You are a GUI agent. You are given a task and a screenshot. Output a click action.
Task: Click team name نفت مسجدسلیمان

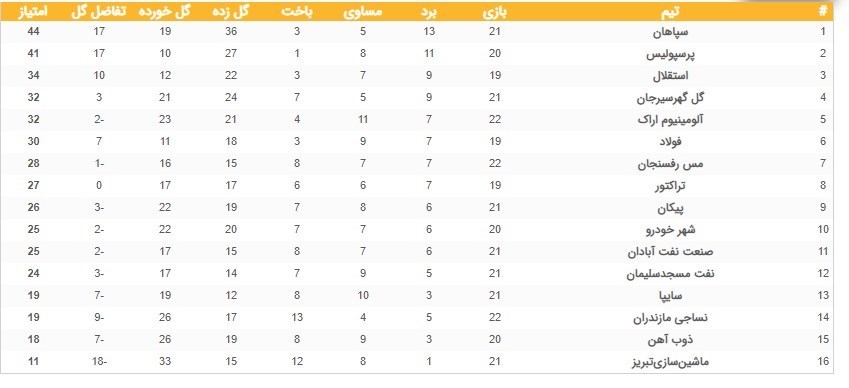[670, 274]
